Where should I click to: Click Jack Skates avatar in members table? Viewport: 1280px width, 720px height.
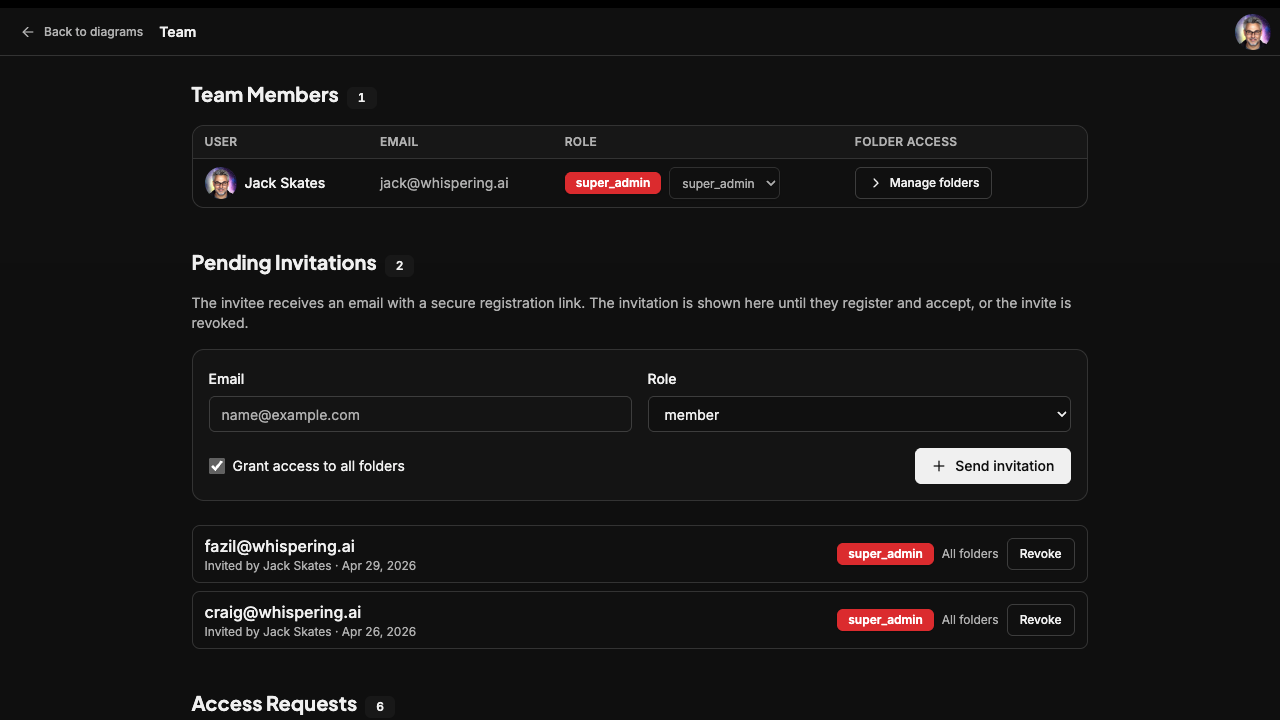[x=220, y=183]
